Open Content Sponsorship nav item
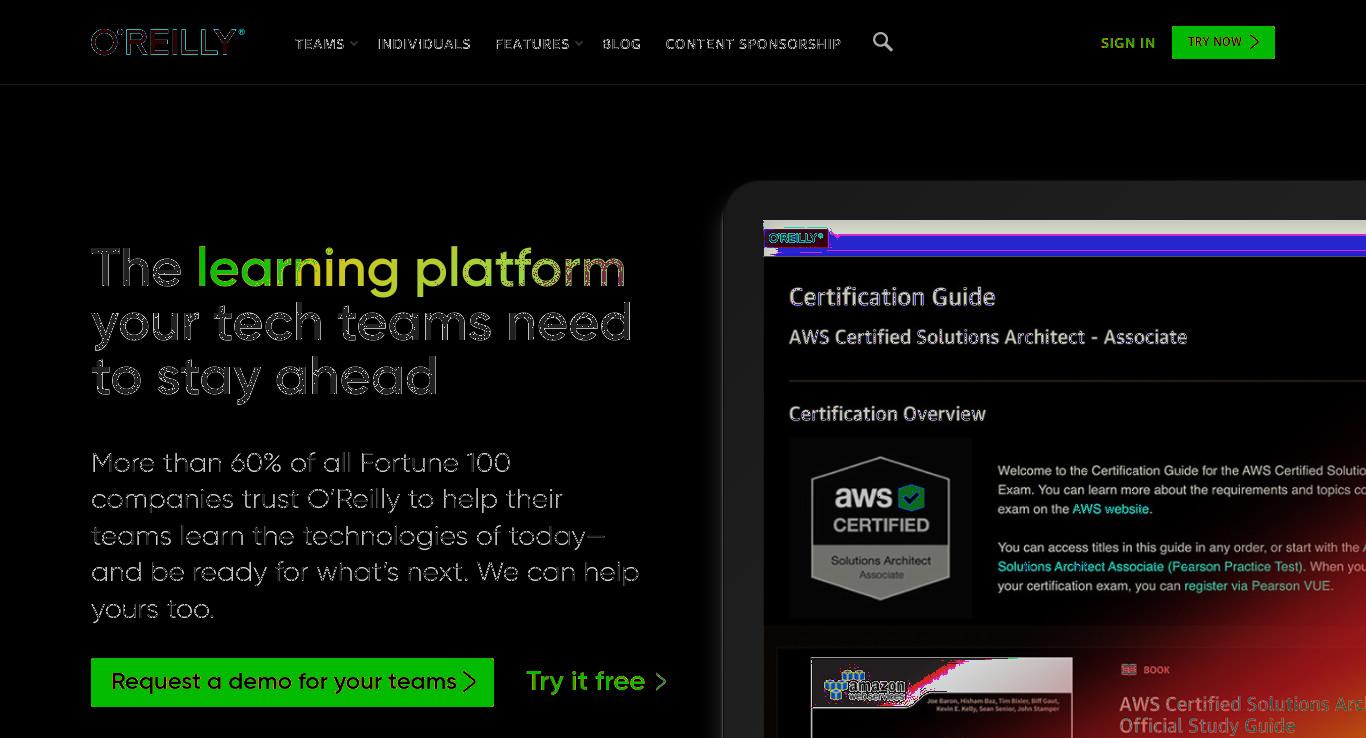 753,44
